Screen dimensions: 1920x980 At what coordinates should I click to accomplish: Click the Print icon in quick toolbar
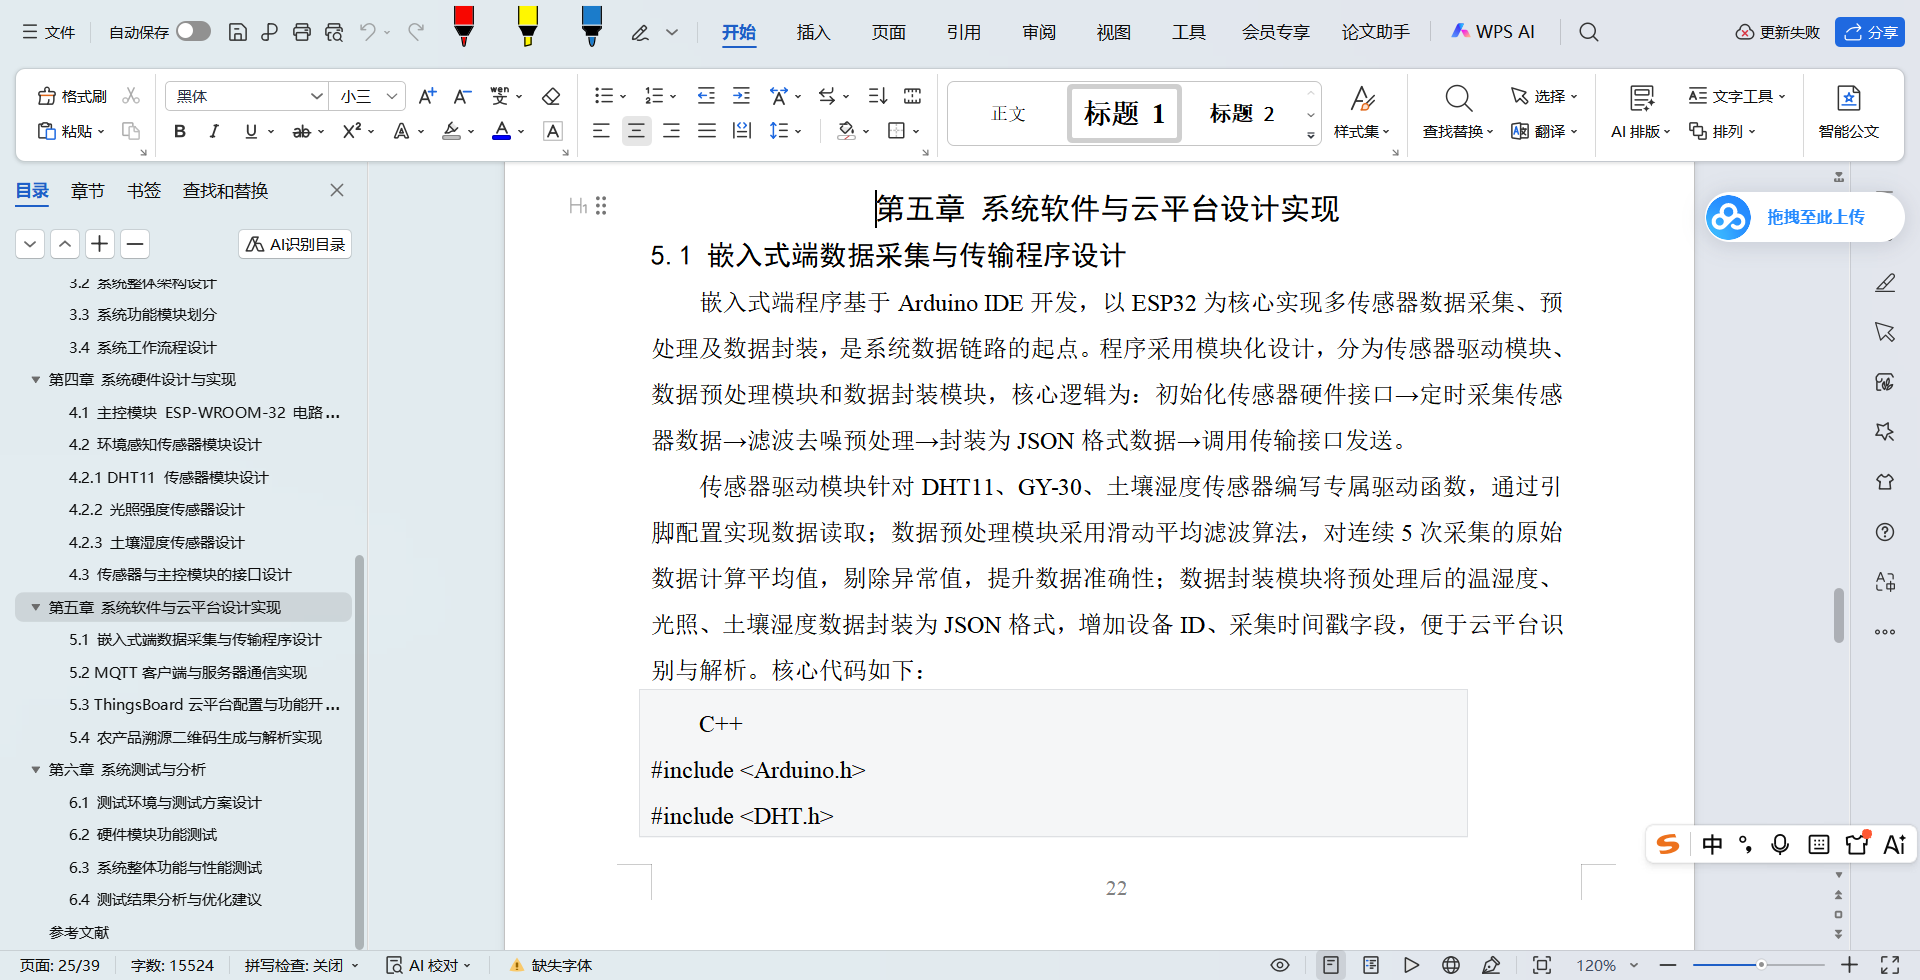pyautogui.click(x=302, y=32)
